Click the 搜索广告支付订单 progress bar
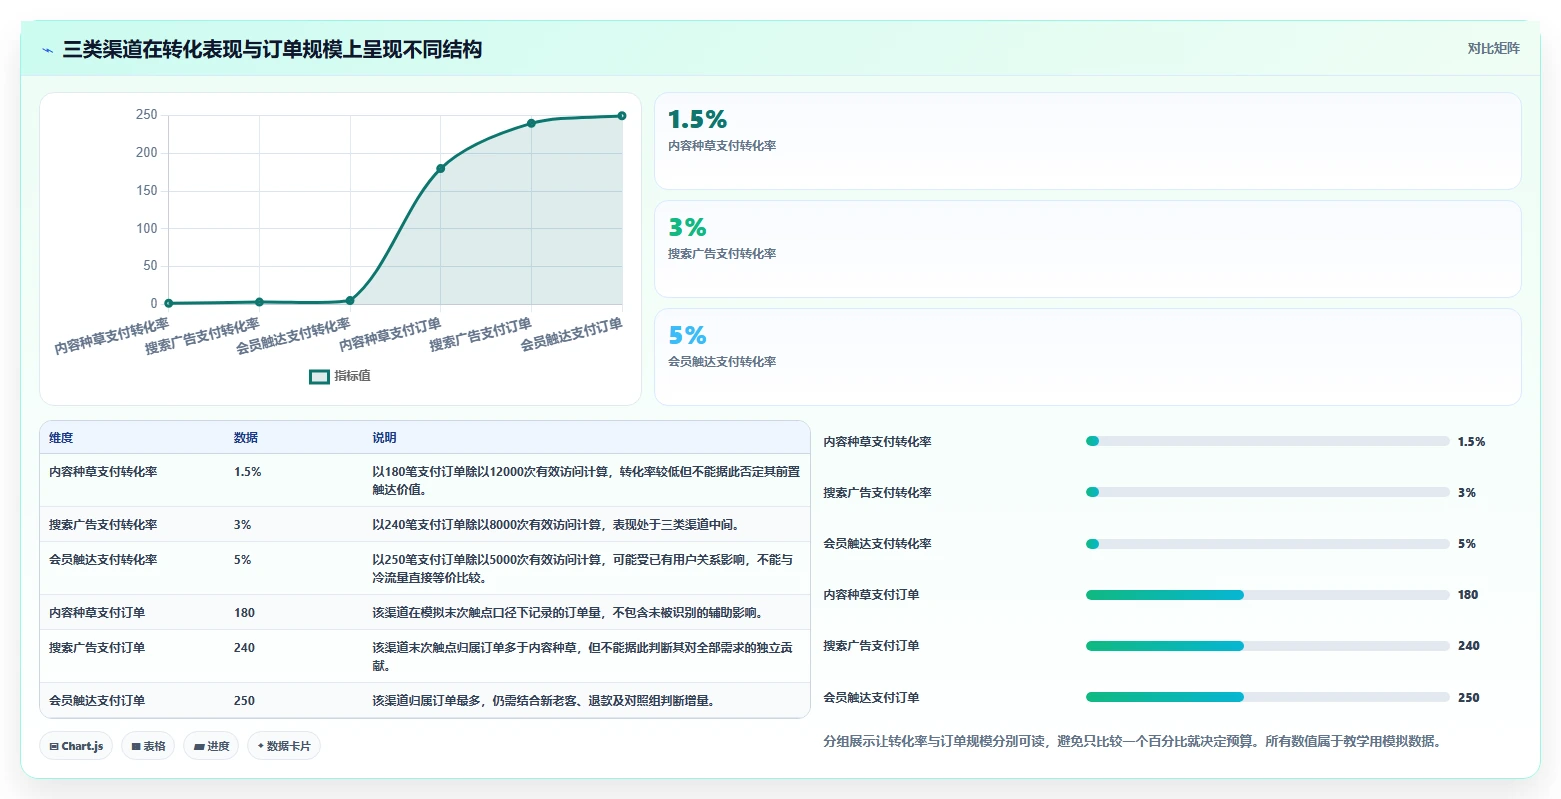The image size is (1561, 799). (1267, 646)
